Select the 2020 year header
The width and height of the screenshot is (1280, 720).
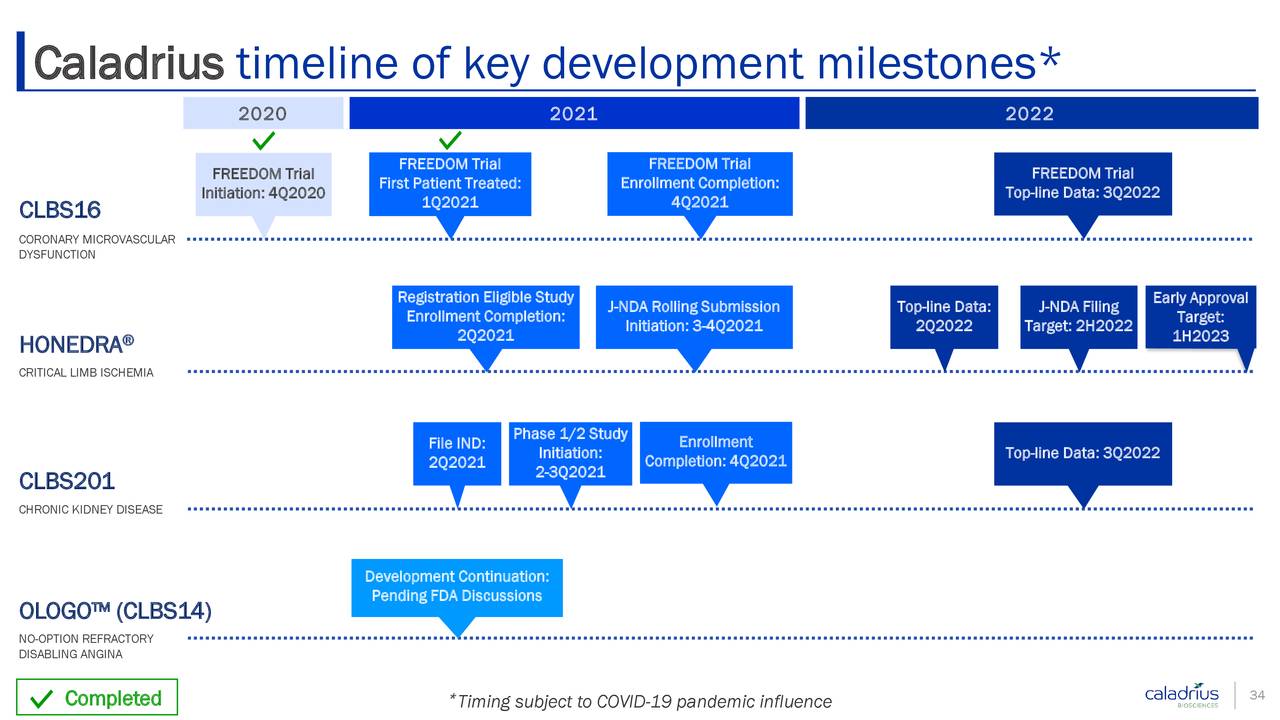click(262, 113)
